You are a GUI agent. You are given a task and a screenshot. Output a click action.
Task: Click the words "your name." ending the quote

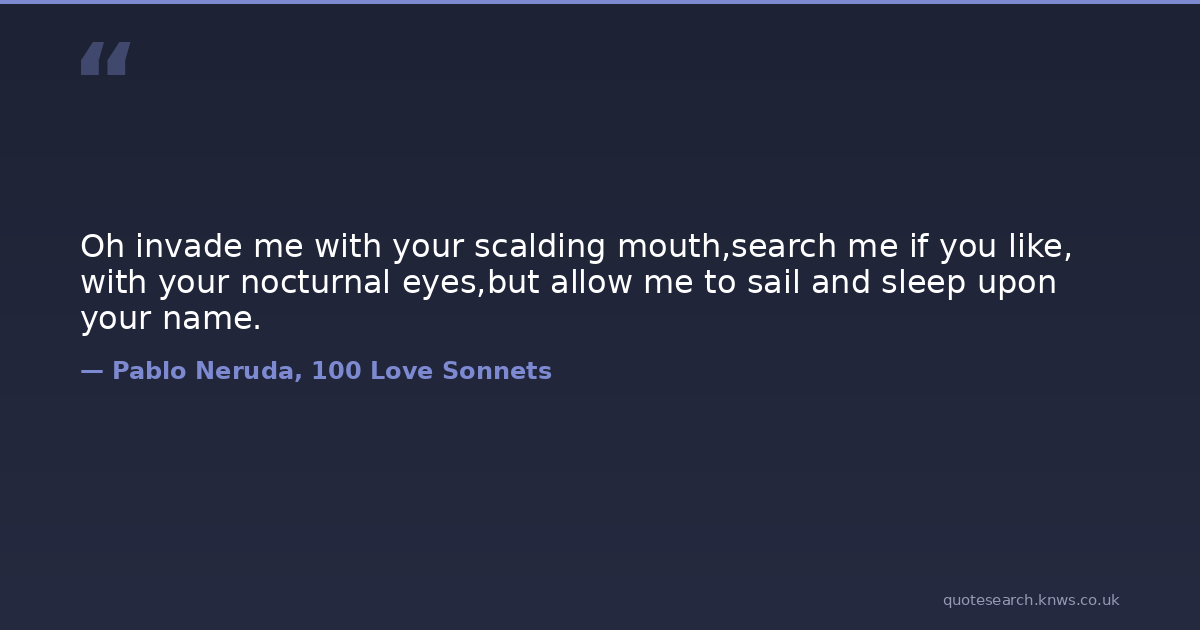point(170,319)
